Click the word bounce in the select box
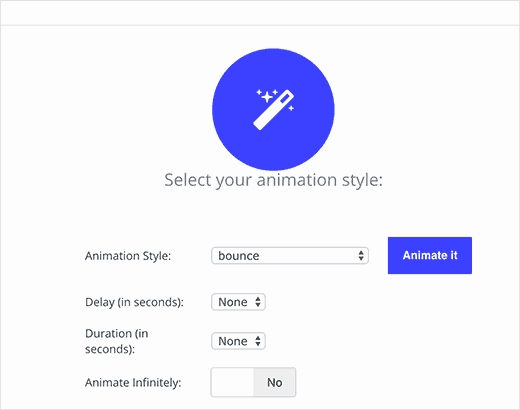Screen dimensions: 520x410 239,256
